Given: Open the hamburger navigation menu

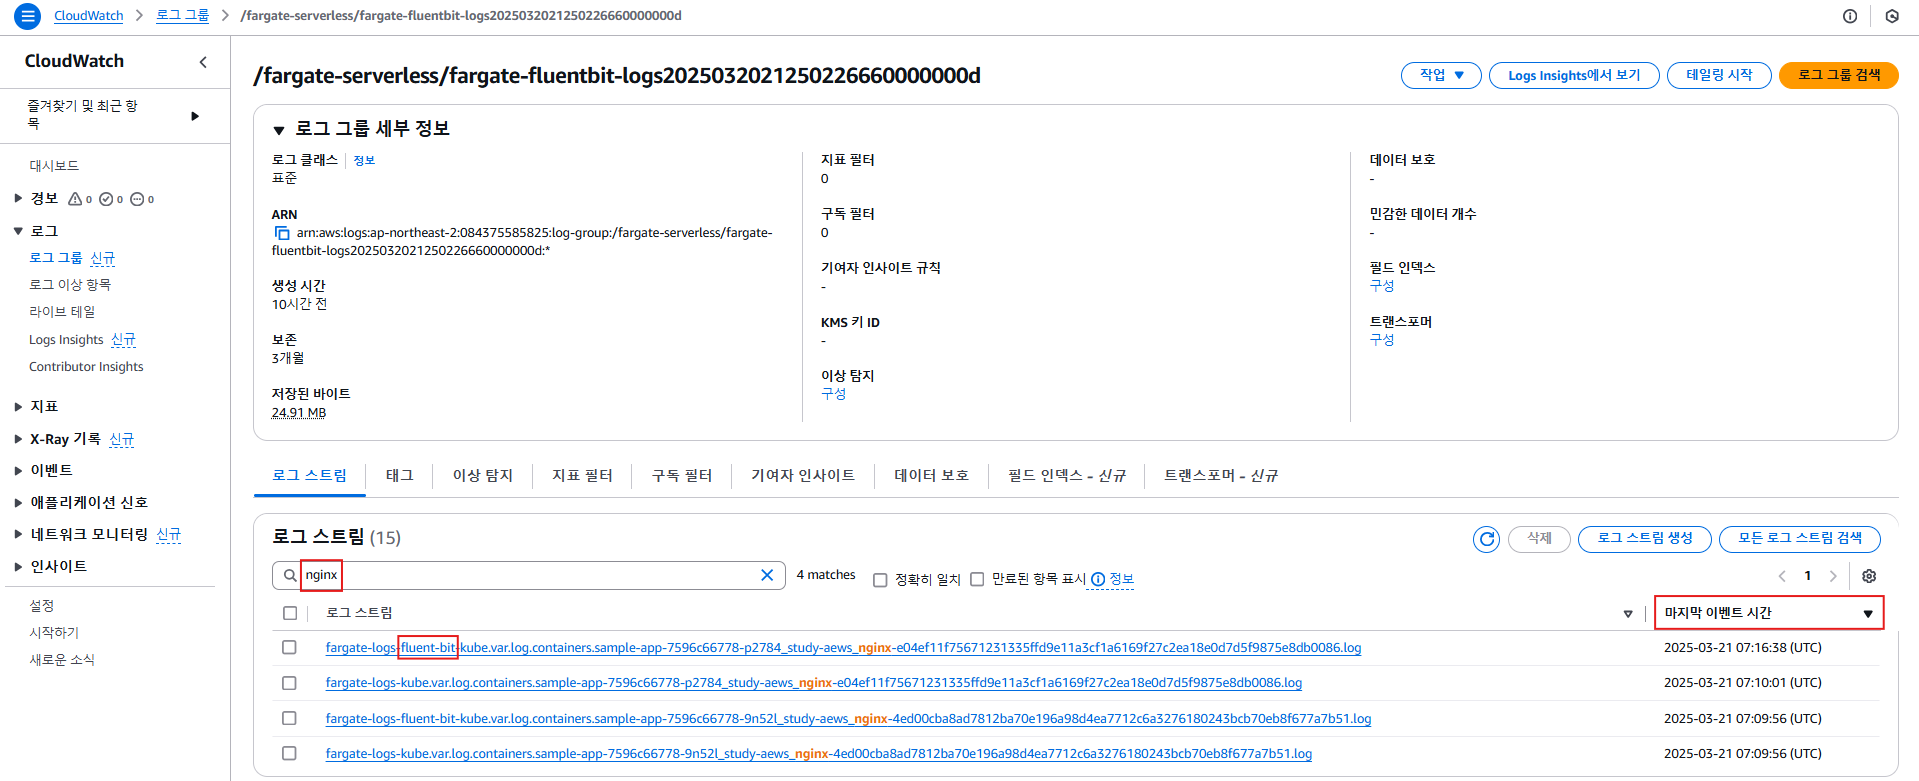Looking at the screenshot, I should 28,16.
